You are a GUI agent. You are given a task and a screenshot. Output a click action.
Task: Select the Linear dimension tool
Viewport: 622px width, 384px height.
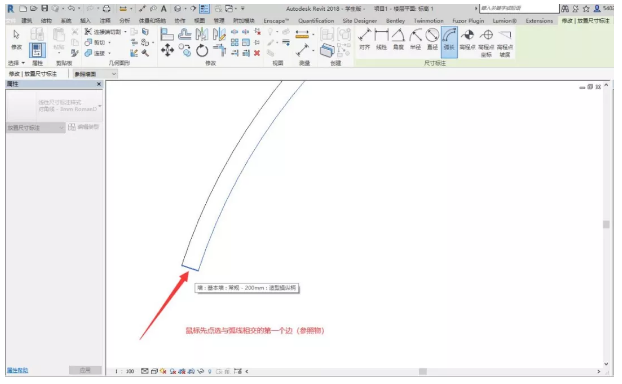pyautogui.click(x=381, y=39)
